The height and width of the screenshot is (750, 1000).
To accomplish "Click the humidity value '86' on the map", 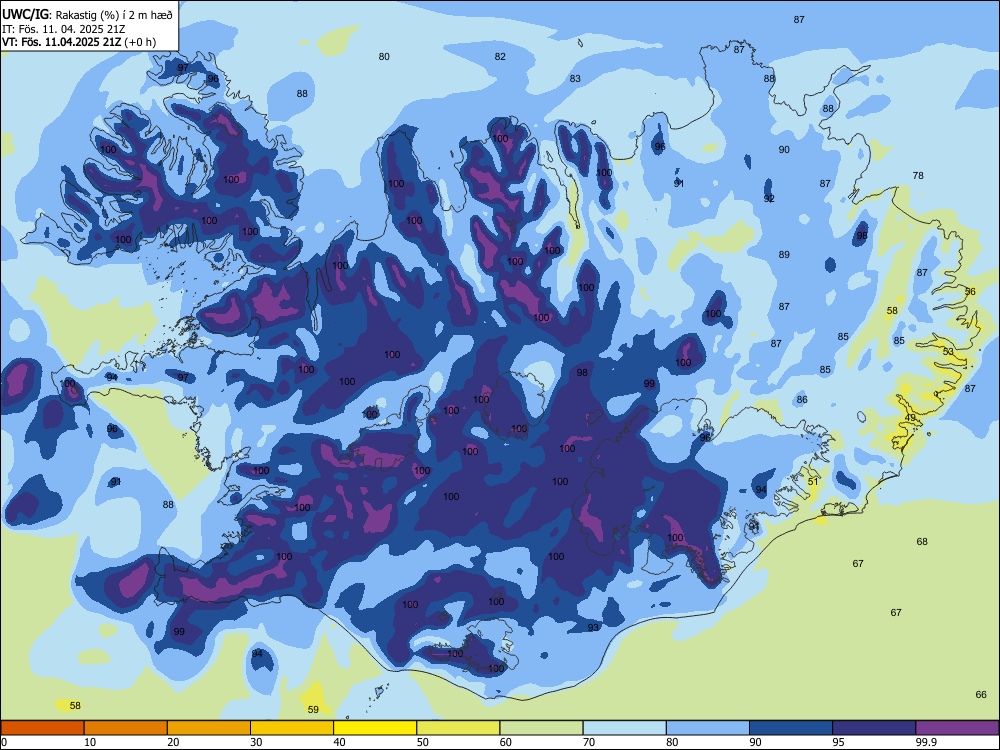I will click(x=802, y=399).
